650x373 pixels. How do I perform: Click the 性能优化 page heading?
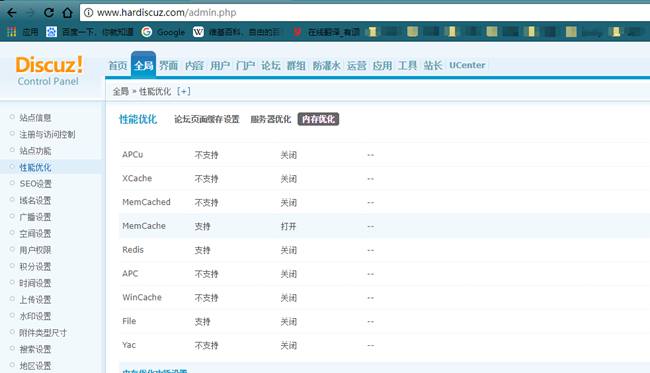tap(138, 119)
